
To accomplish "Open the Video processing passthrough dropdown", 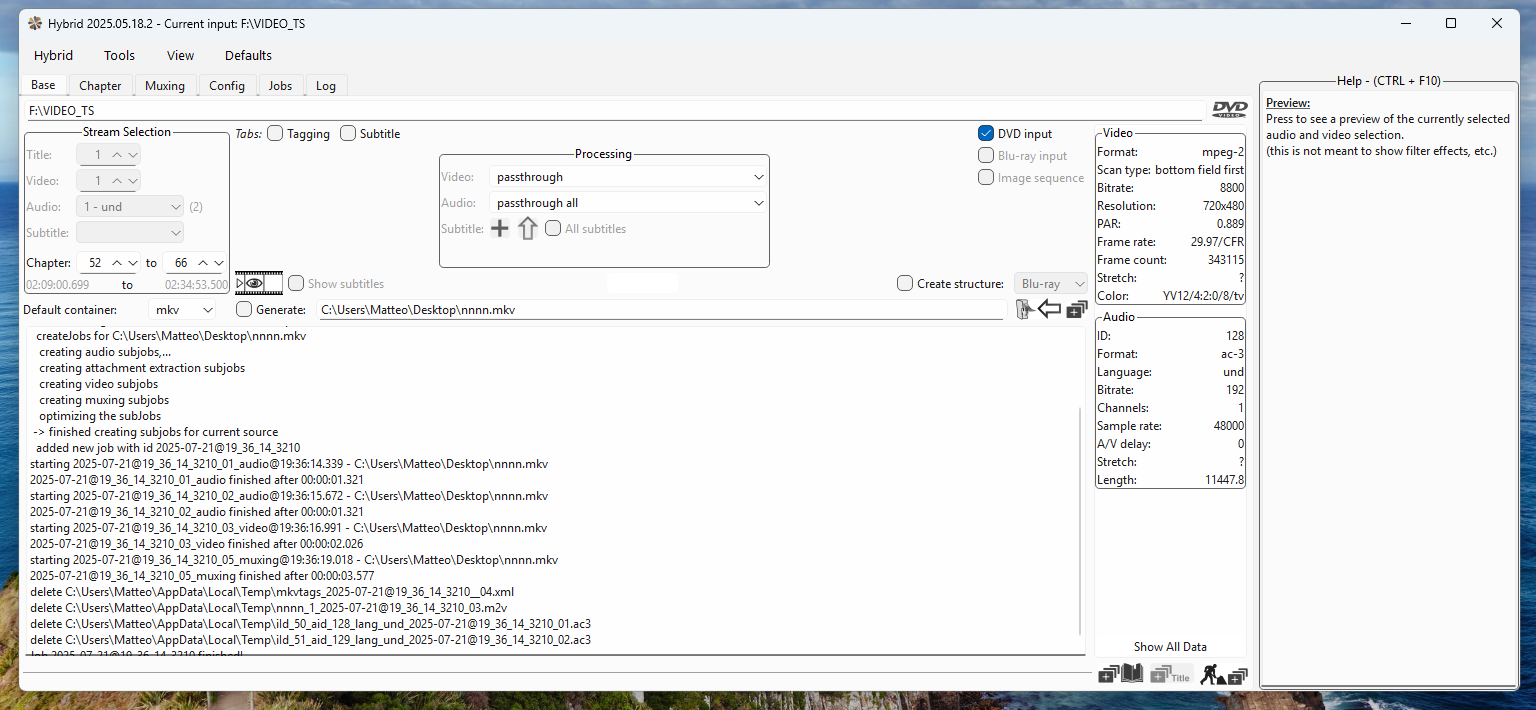I will [630, 177].
